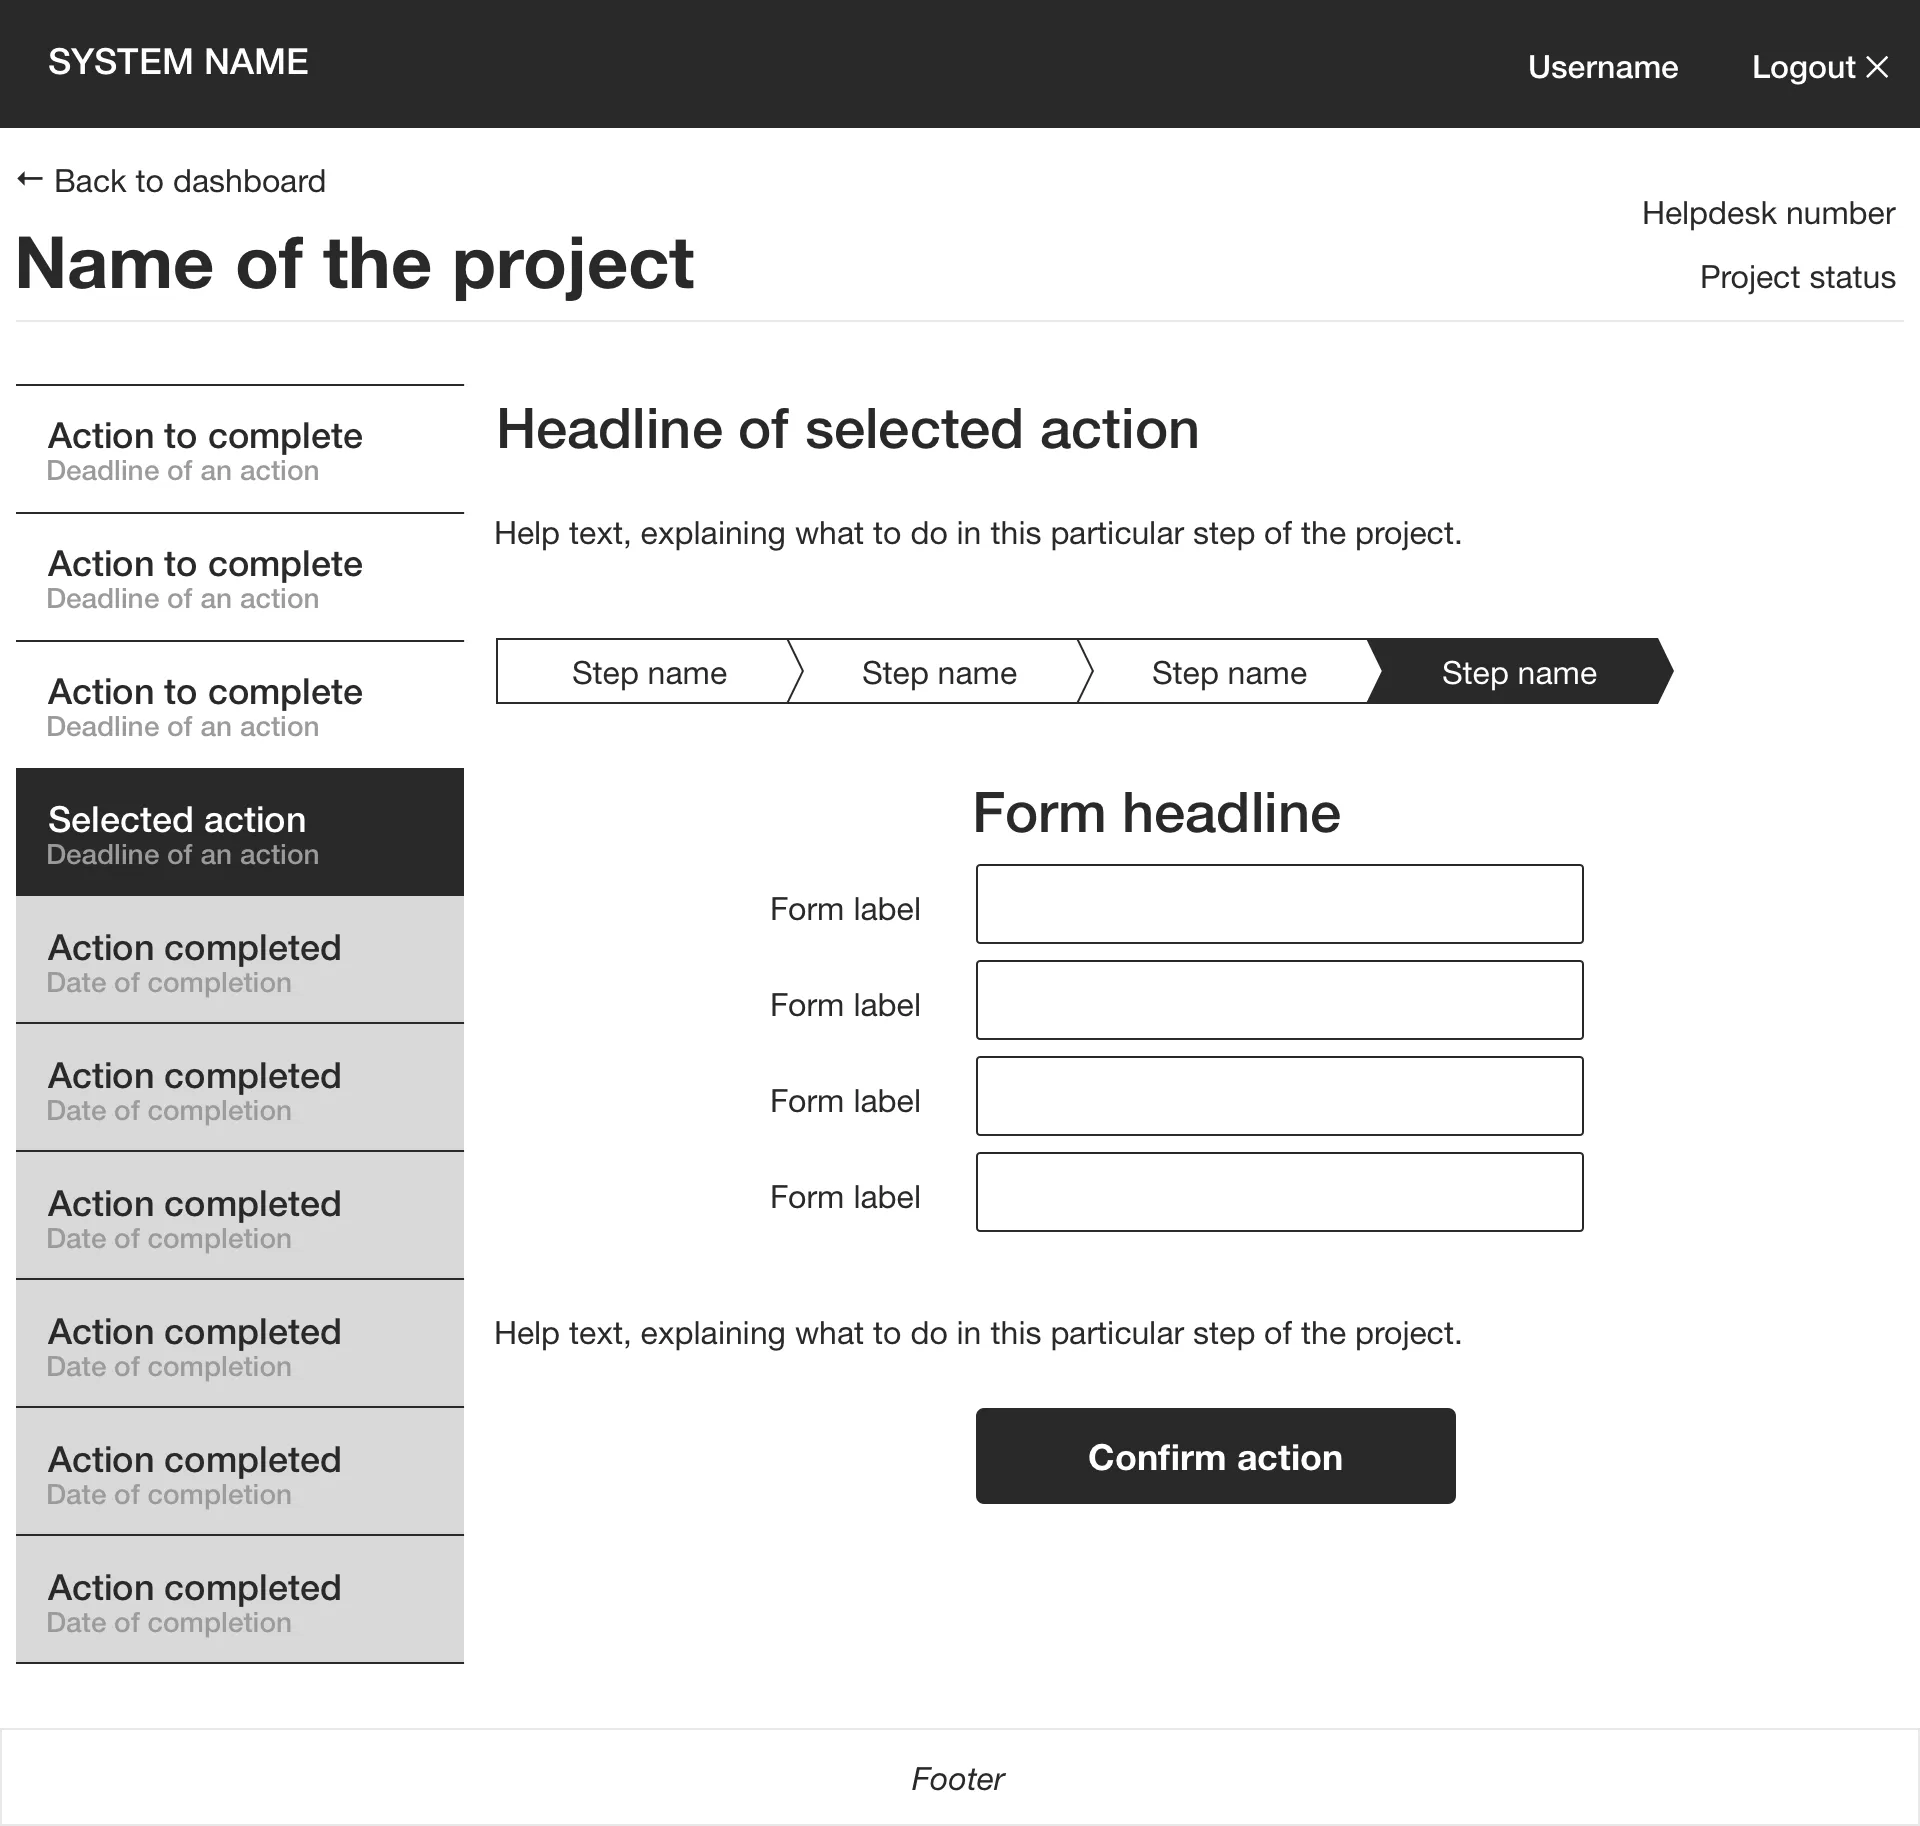Click the SYSTEM NAME header title
Image resolution: width=1920 pixels, height=1826 pixels.
[x=178, y=62]
